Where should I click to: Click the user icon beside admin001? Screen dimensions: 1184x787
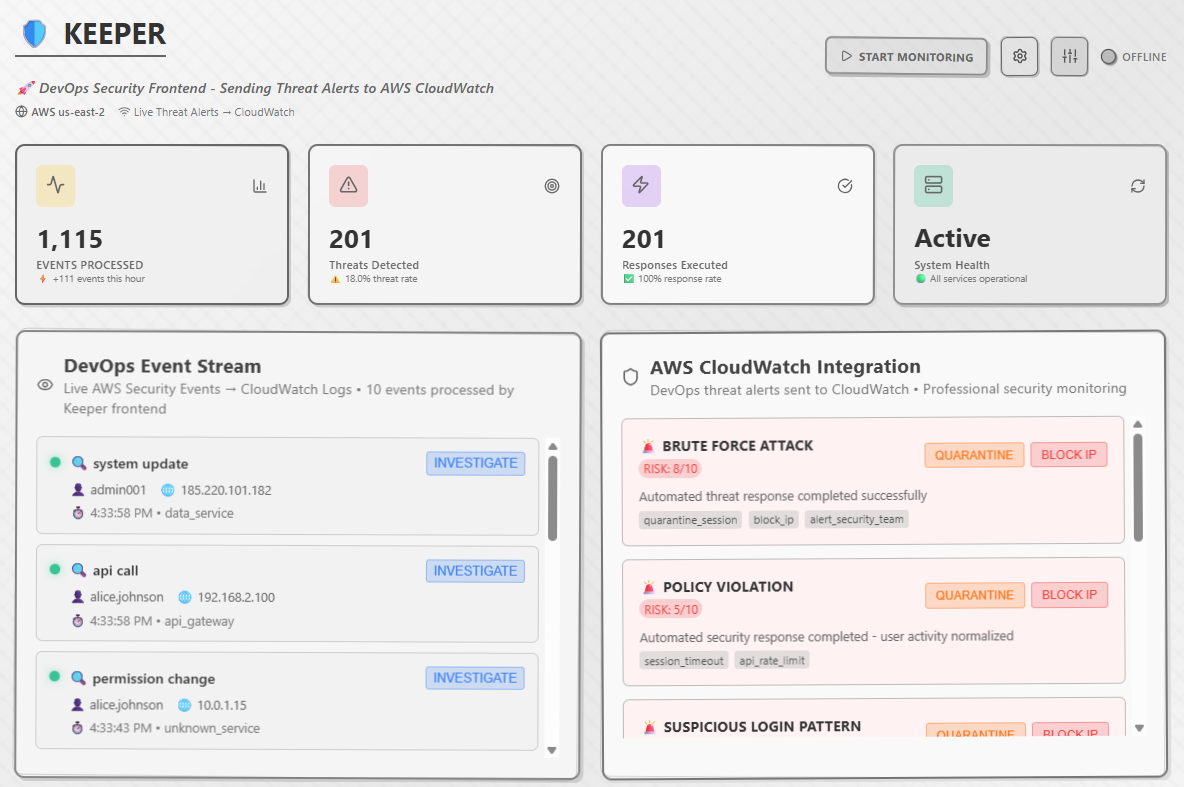[78, 490]
